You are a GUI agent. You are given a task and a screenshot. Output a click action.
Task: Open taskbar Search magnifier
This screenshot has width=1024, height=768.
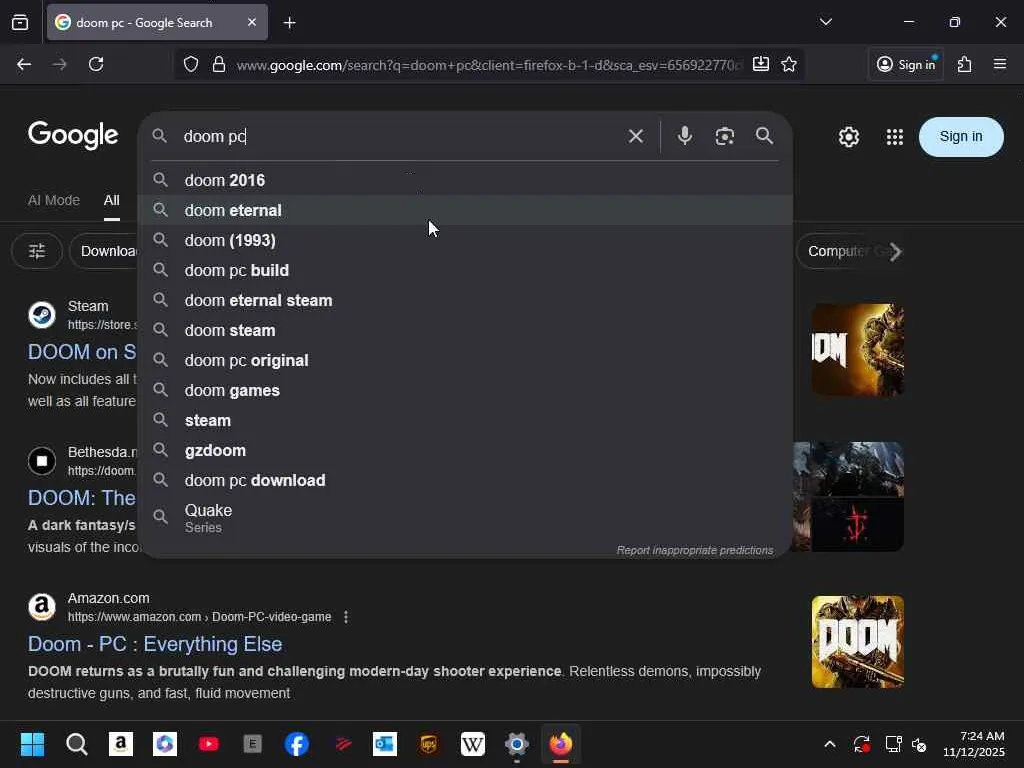[76, 744]
